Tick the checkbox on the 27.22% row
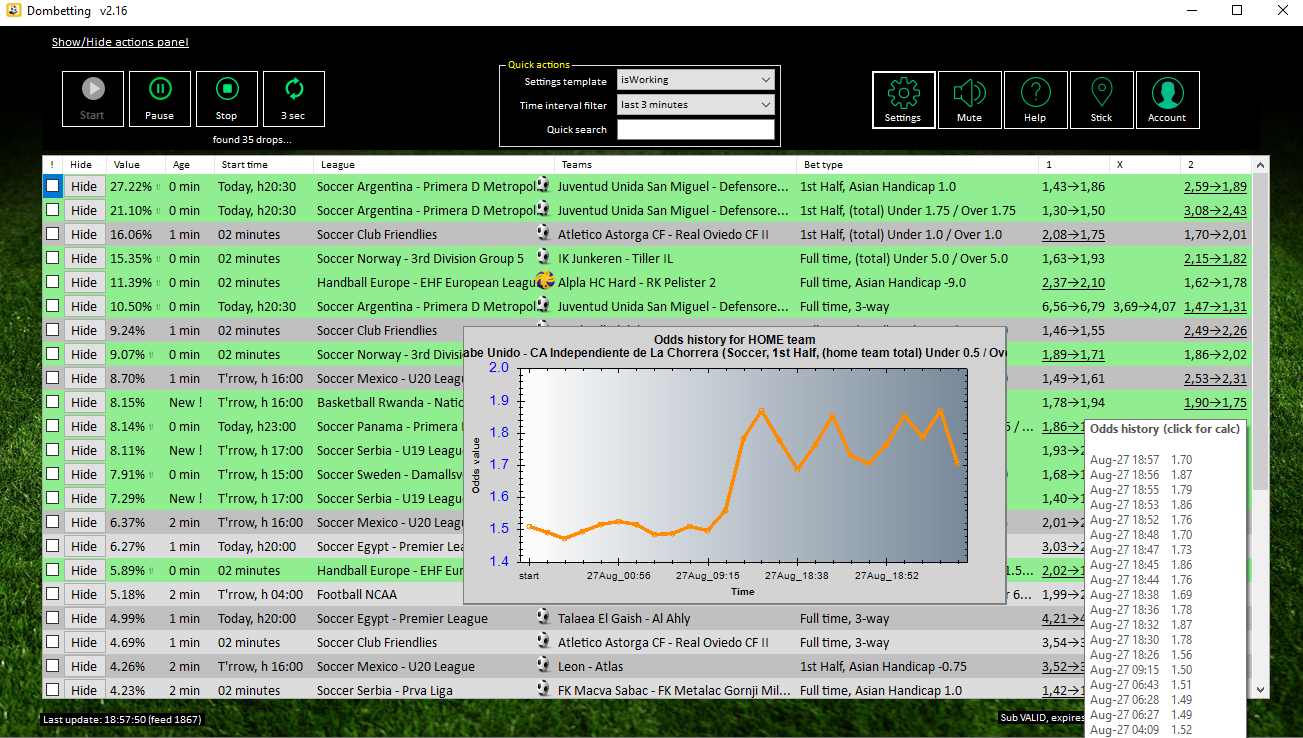 52,186
